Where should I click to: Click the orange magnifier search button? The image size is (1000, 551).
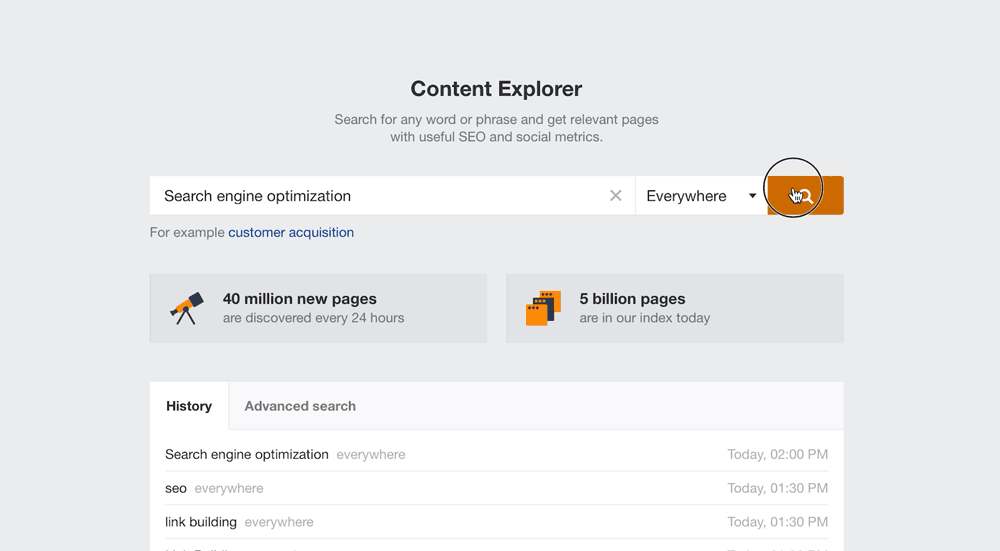tap(805, 196)
